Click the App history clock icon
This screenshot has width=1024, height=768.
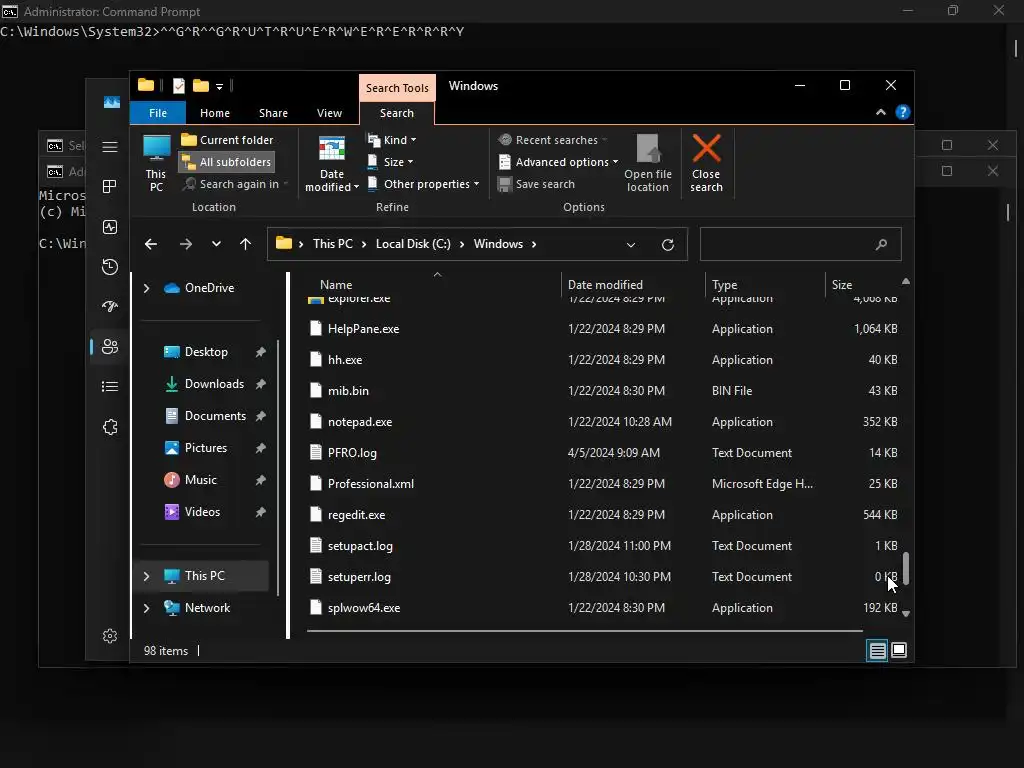110,266
